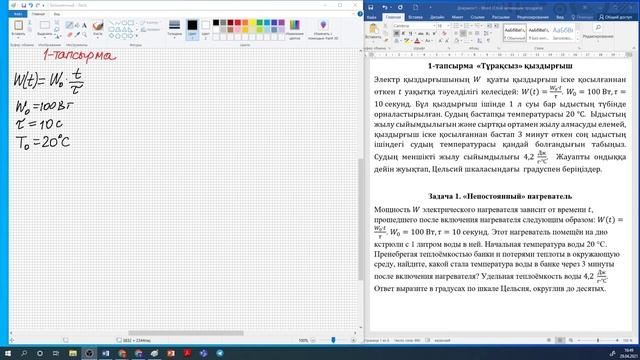This screenshot has width=640, height=360.
Task: Open the font name dropdown in Word
Action: [x=434, y=26]
